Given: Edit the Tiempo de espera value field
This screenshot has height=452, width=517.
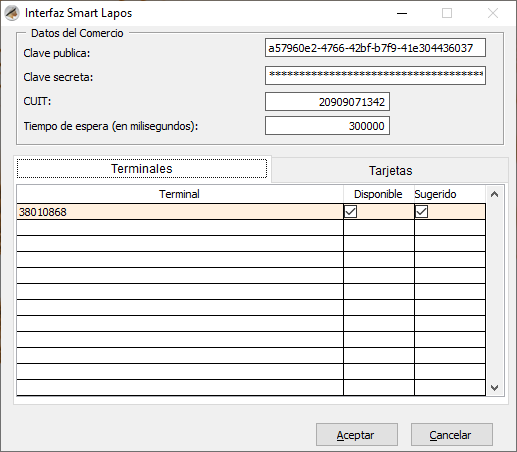Looking at the screenshot, I should point(327,126).
